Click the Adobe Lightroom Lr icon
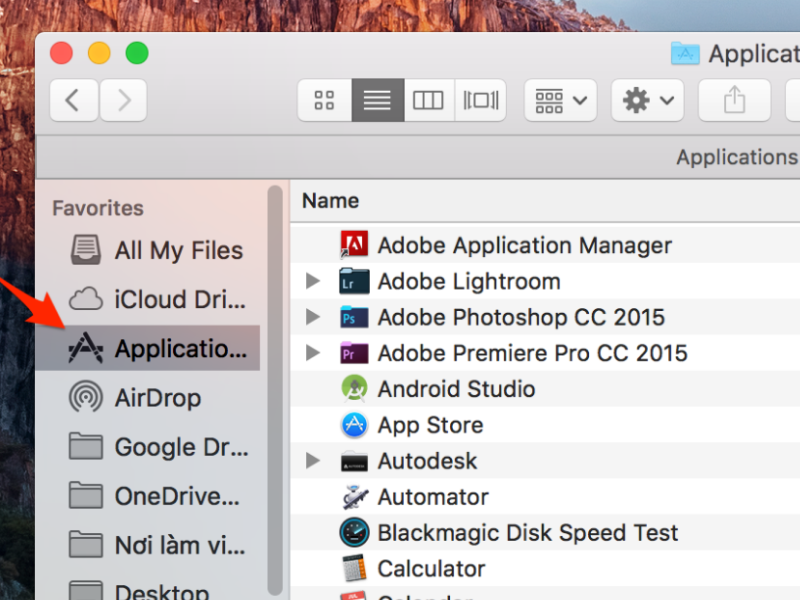This screenshot has height=600, width=800. pos(354,281)
